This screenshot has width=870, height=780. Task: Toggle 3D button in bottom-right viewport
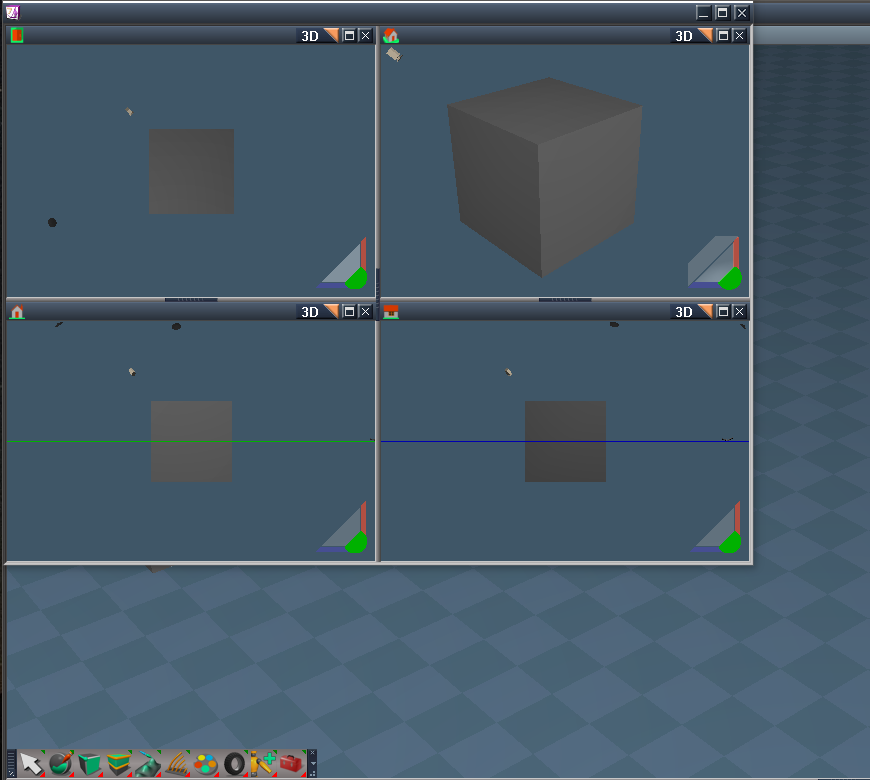(684, 312)
